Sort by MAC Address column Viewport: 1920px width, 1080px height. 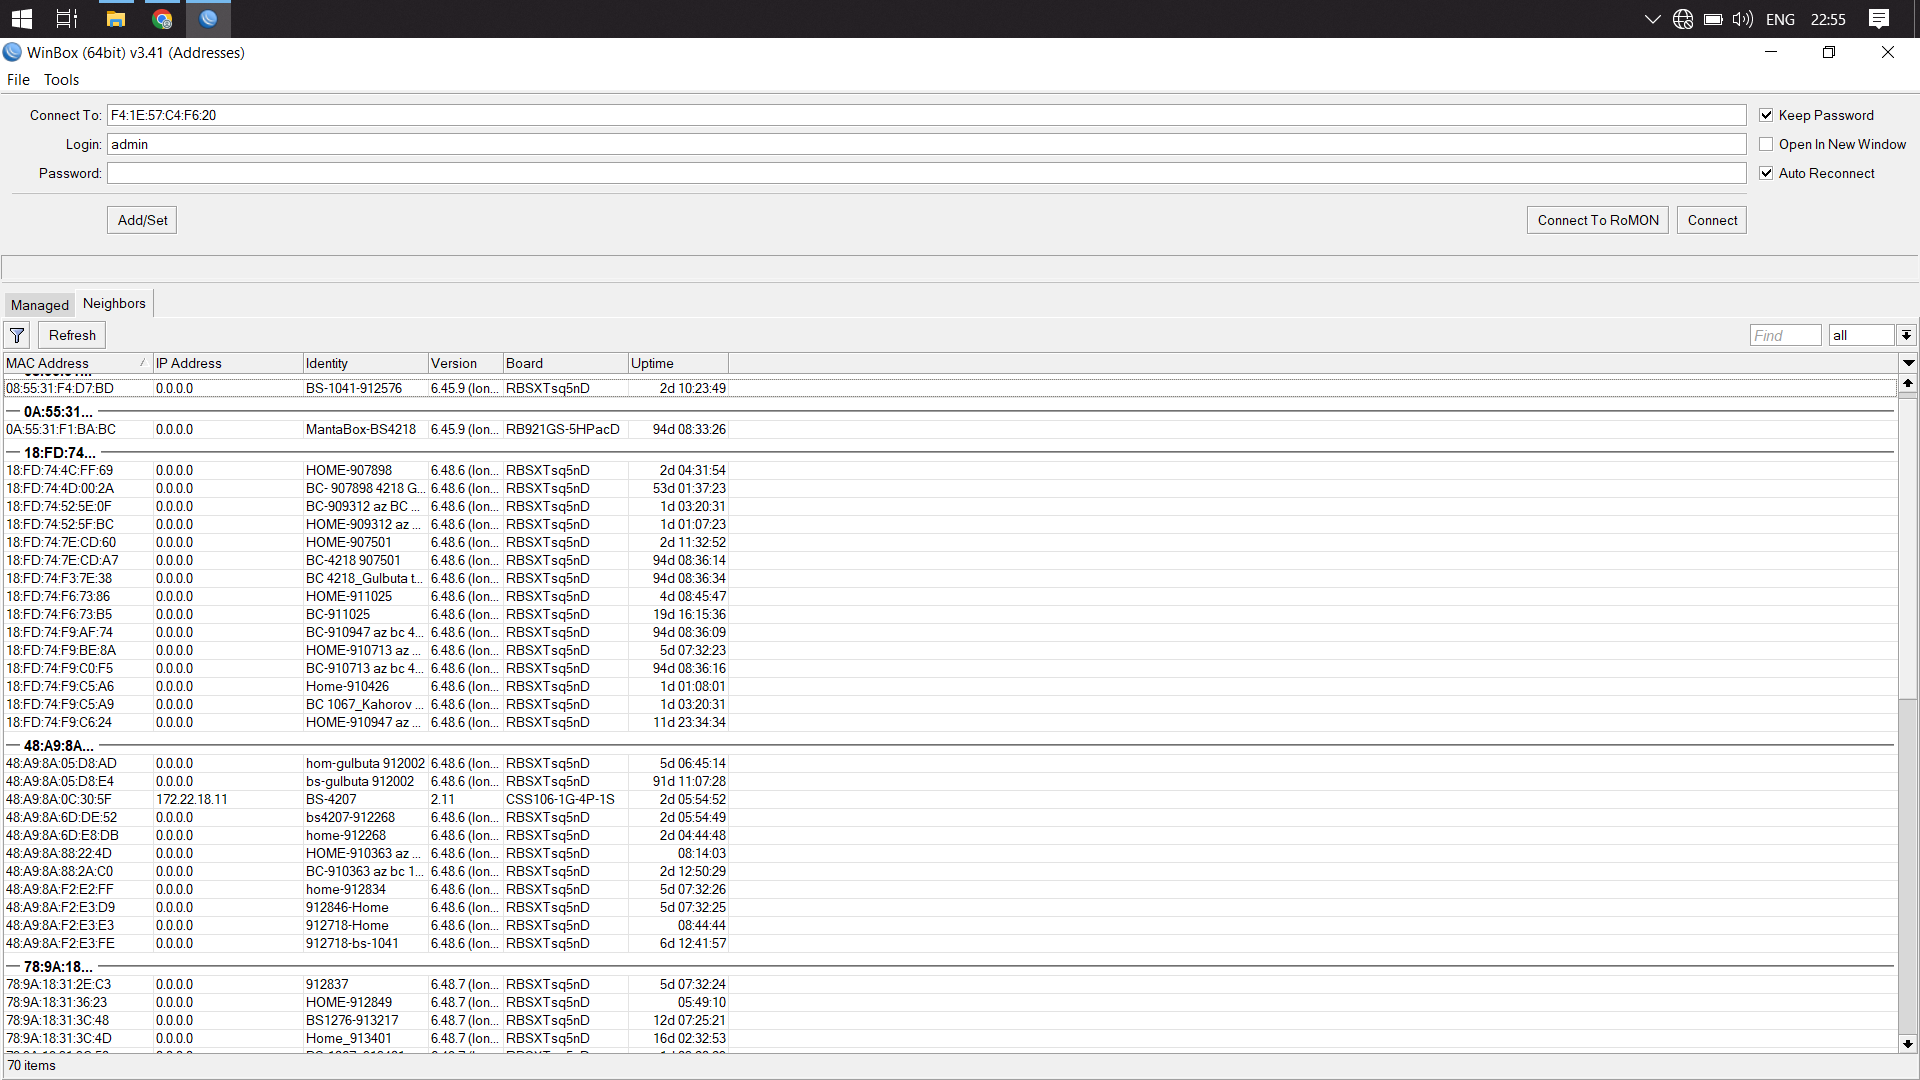pos(77,363)
